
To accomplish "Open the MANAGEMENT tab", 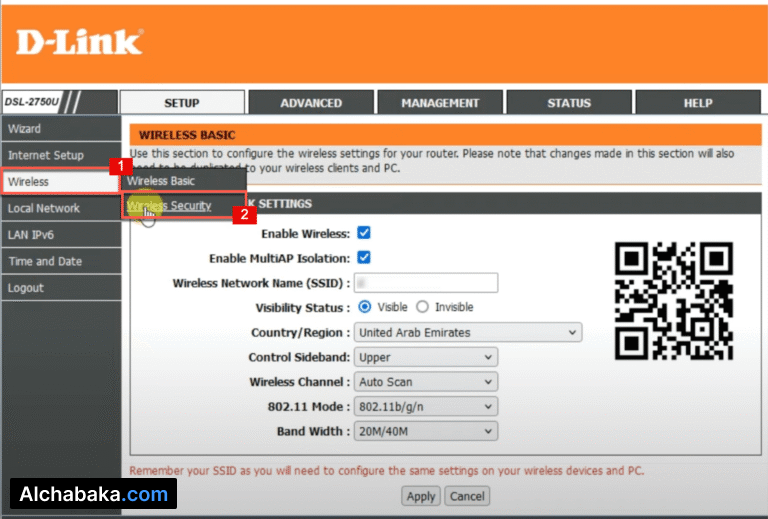I will (440, 103).
